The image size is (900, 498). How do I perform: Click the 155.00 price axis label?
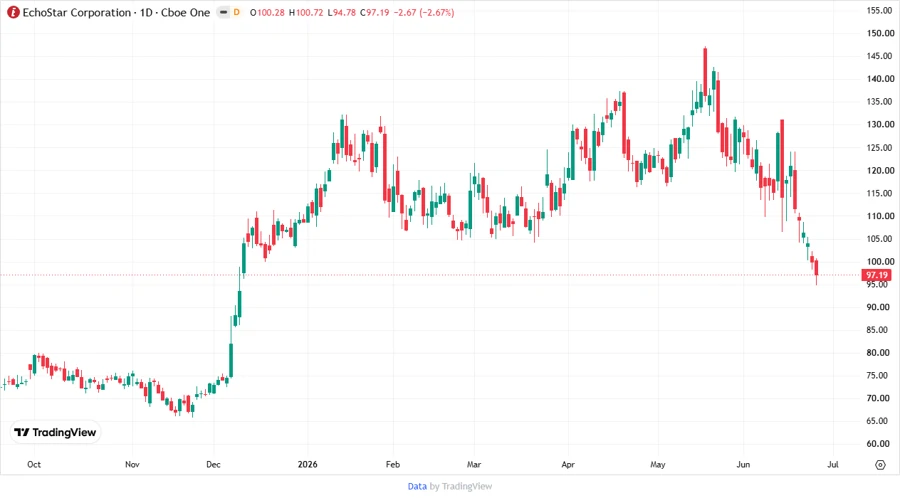(879, 10)
